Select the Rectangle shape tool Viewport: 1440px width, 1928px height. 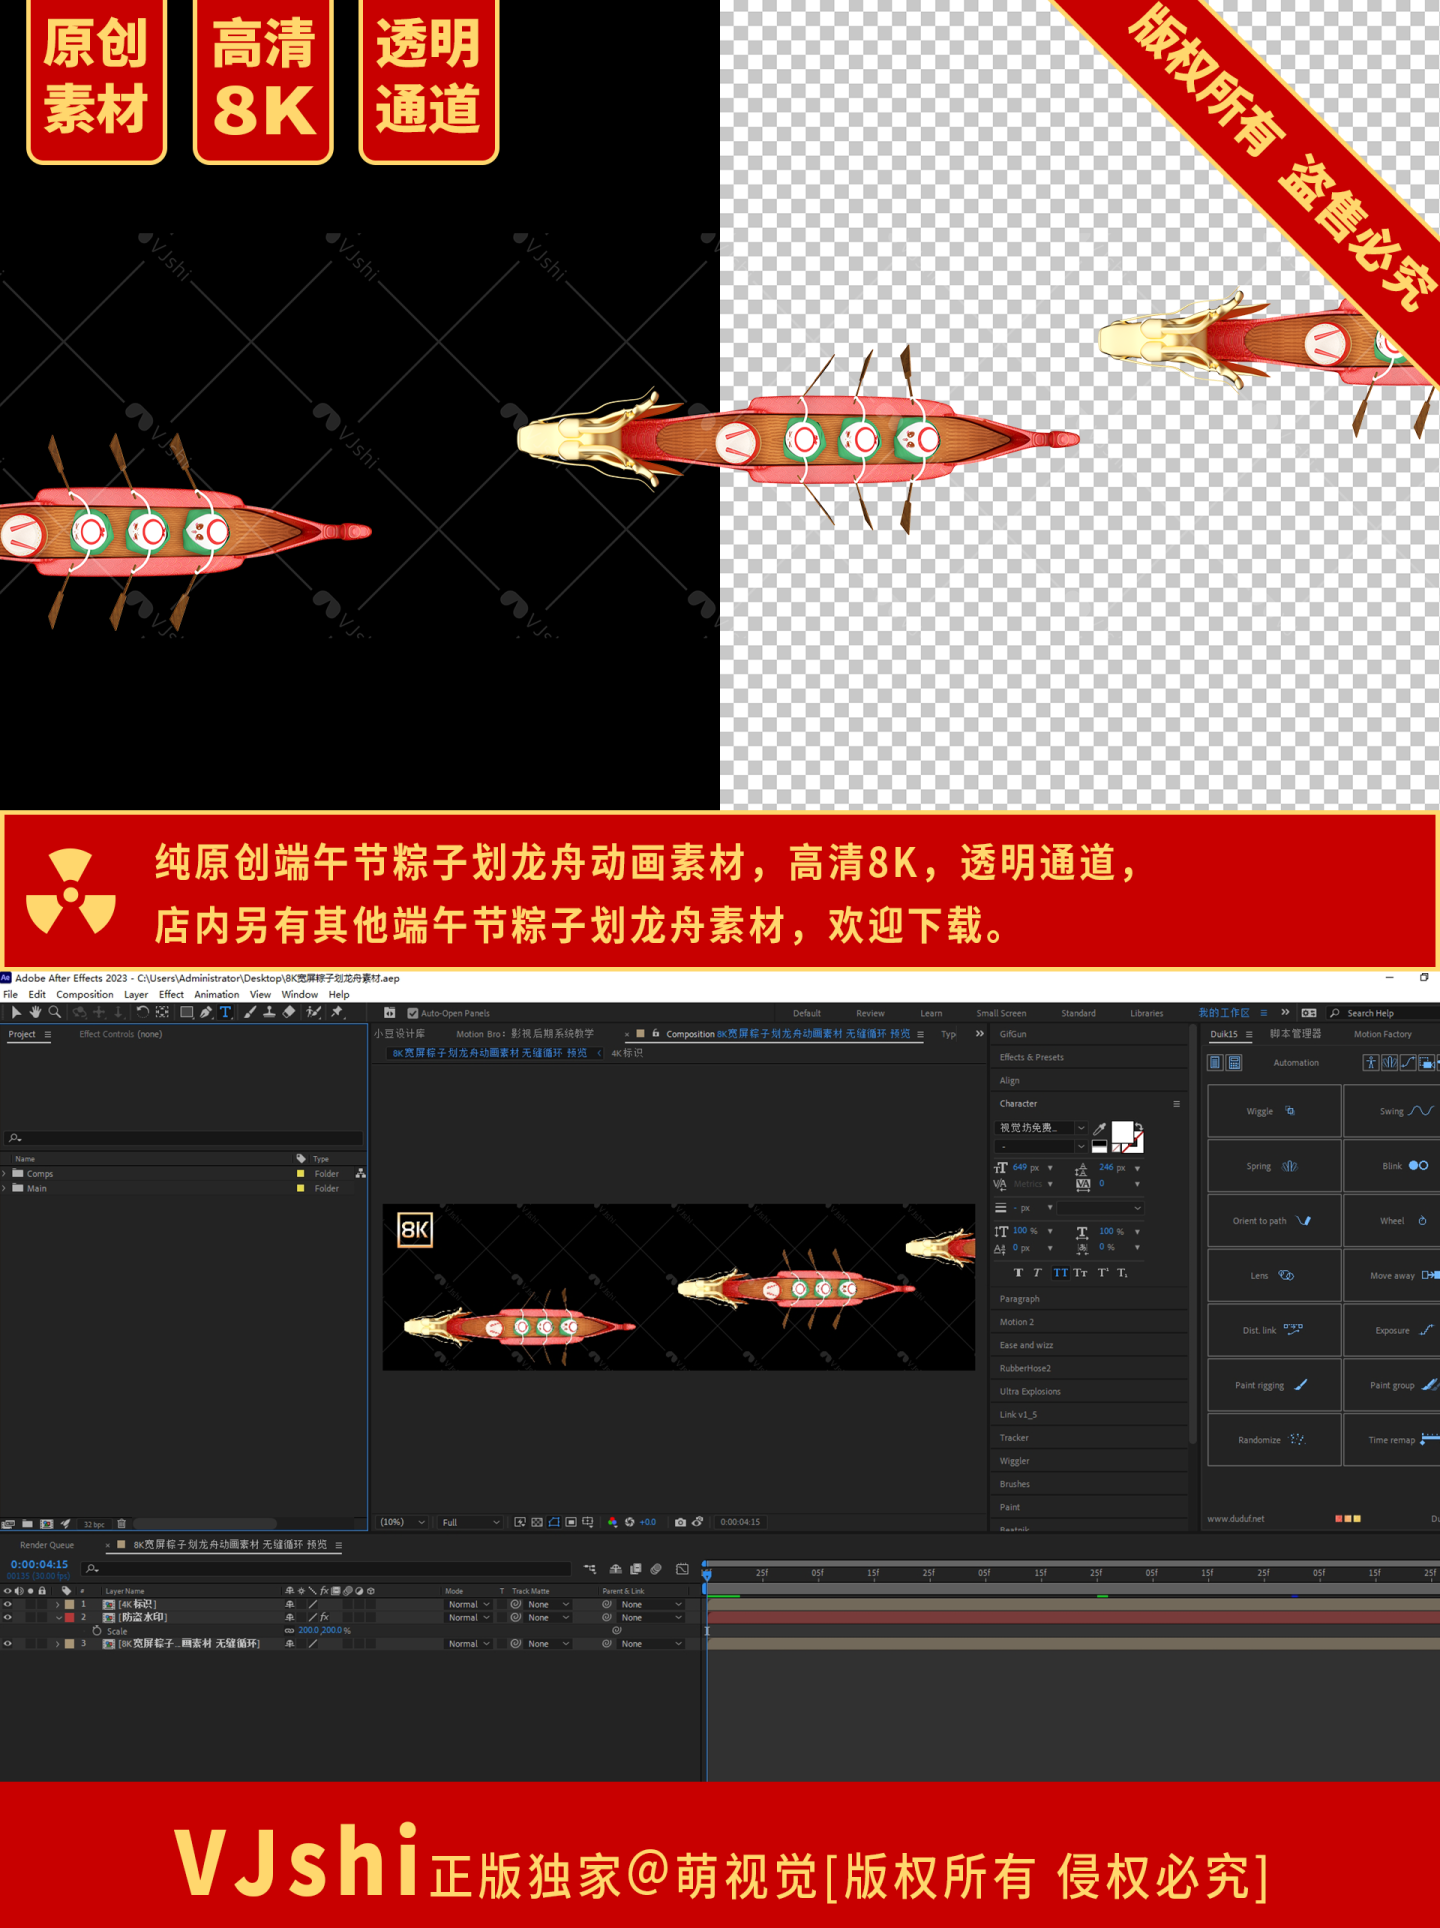click(186, 1012)
